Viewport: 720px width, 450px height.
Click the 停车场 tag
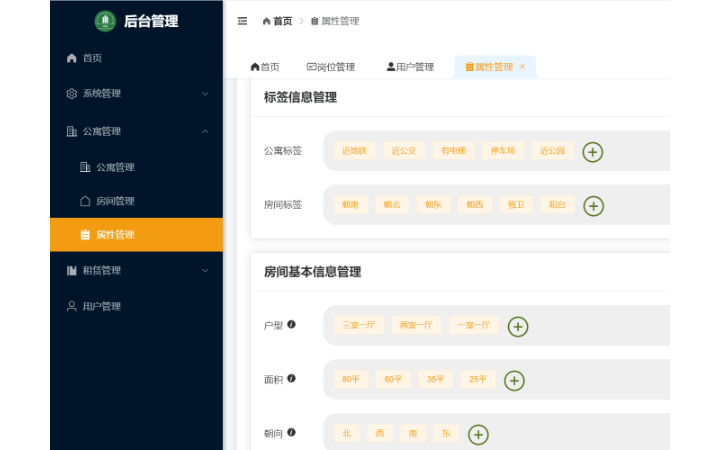(503, 151)
